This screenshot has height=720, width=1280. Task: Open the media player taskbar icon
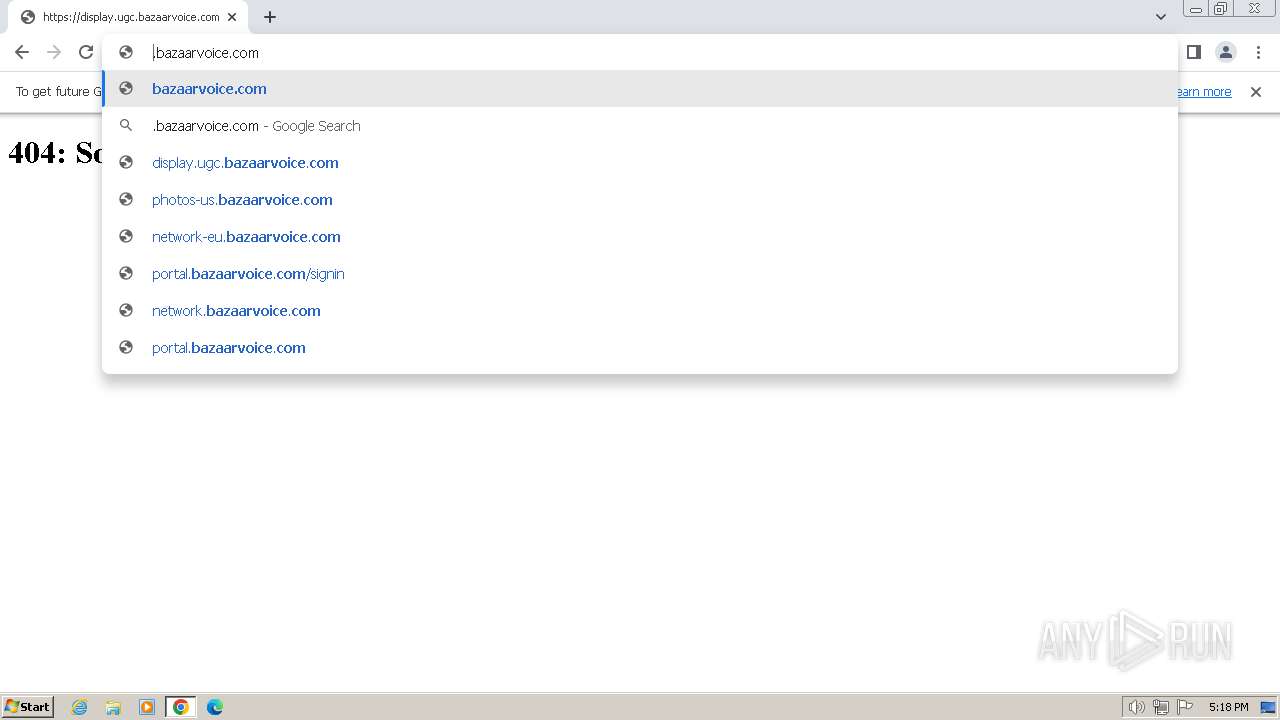point(147,707)
